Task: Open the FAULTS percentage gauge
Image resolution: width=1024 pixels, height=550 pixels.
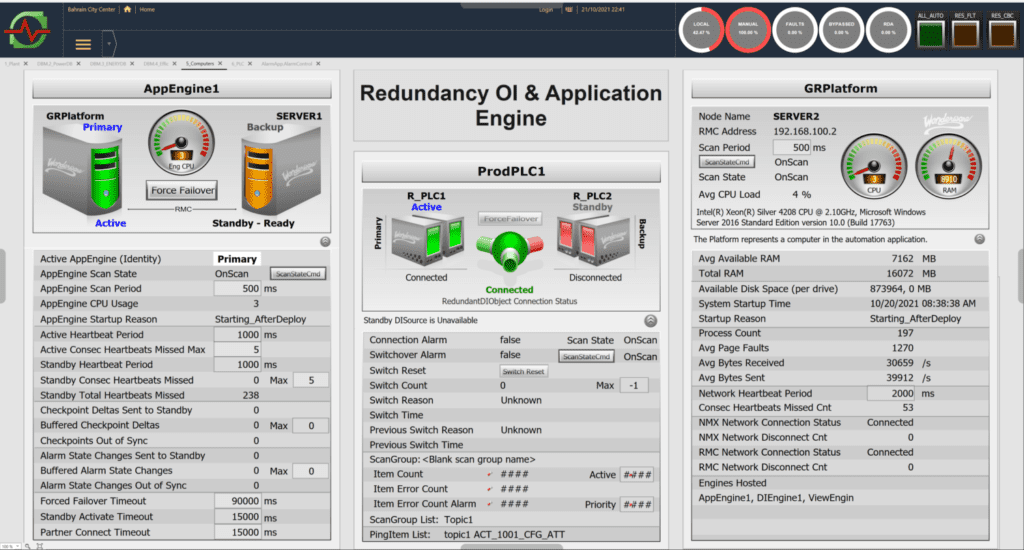Action: pyautogui.click(x=795, y=29)
